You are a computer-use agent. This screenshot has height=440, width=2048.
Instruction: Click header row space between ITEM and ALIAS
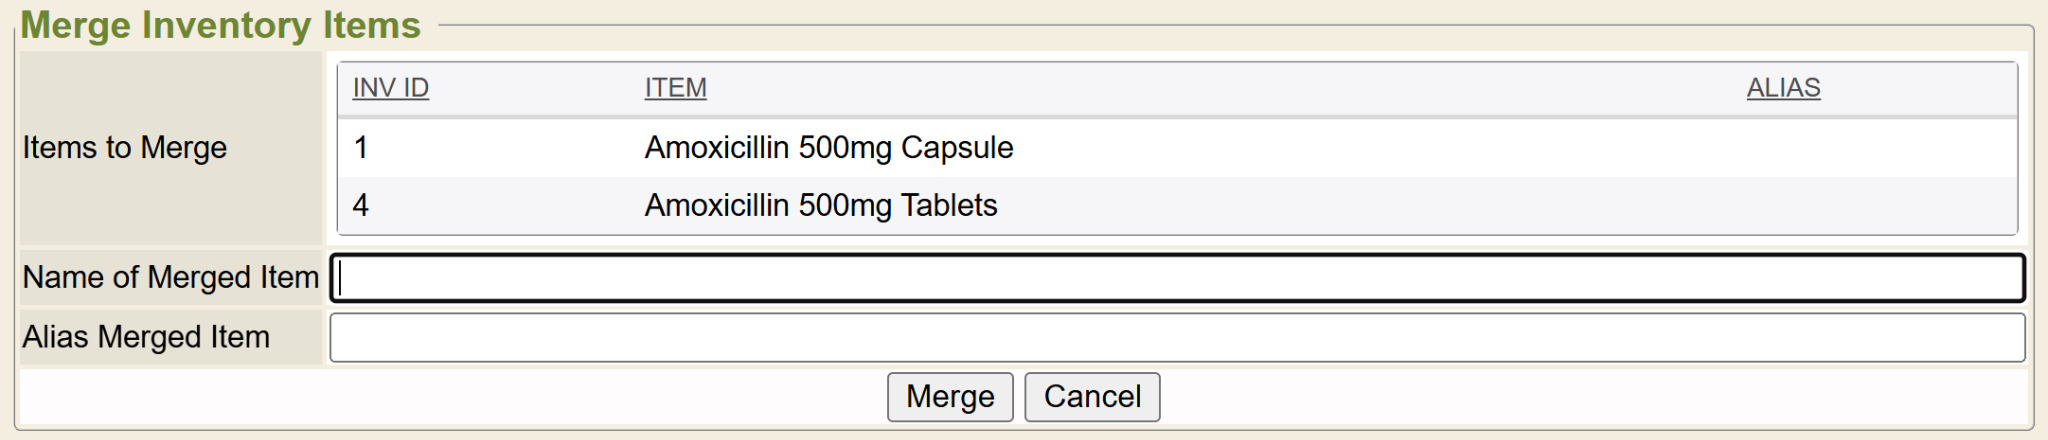[1200, 88]
